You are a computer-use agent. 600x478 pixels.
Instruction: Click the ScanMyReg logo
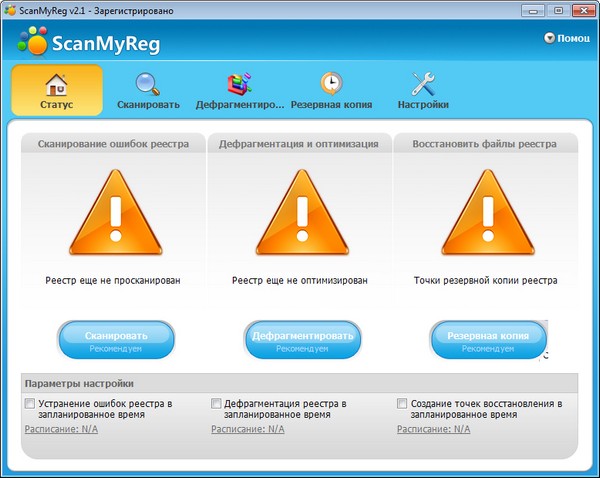[x=89, y=41]
